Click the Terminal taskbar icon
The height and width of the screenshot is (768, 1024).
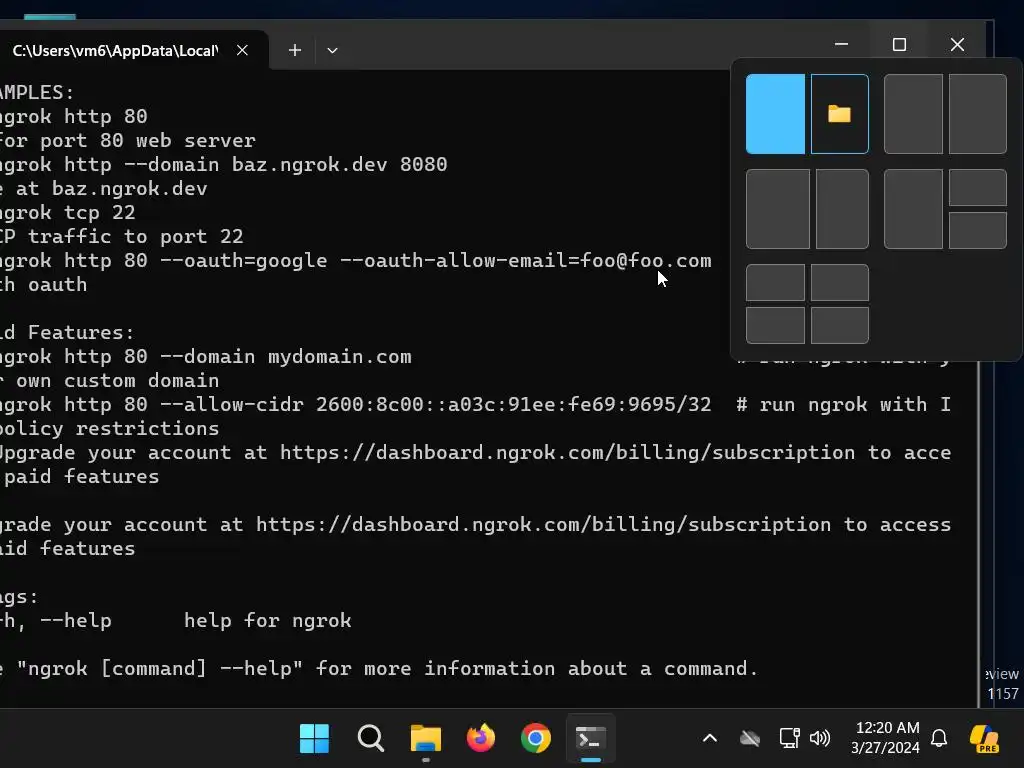point(591,739)
